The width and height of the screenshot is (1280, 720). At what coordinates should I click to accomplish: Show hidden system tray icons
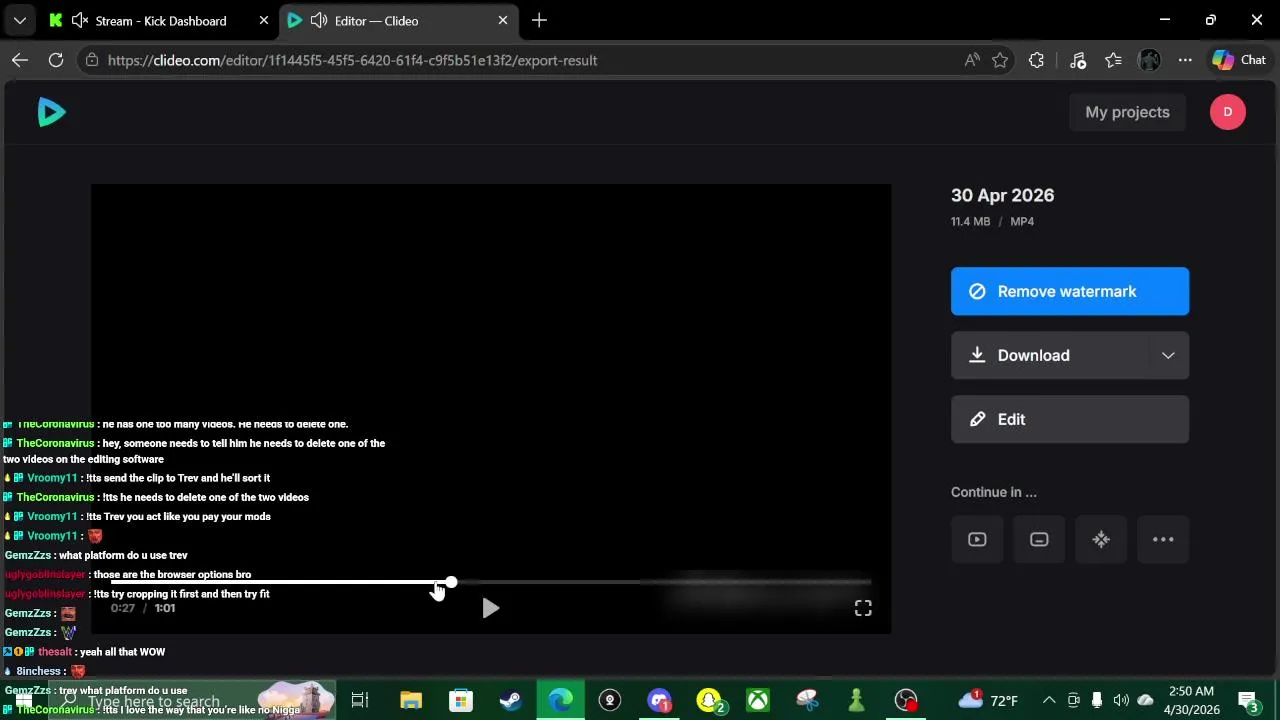coord(1049,700)
